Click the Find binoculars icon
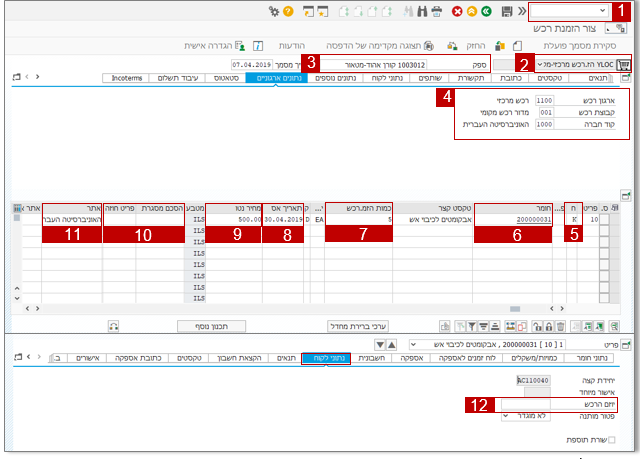The height and width of the screenshot is (459, 640). [422, 11]
